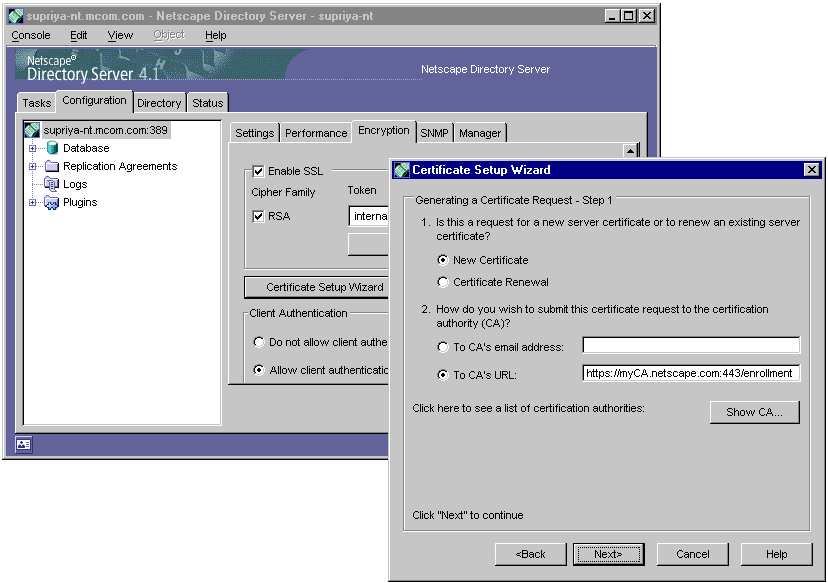
Task: Open the View menu
Action: click(120, 35)
